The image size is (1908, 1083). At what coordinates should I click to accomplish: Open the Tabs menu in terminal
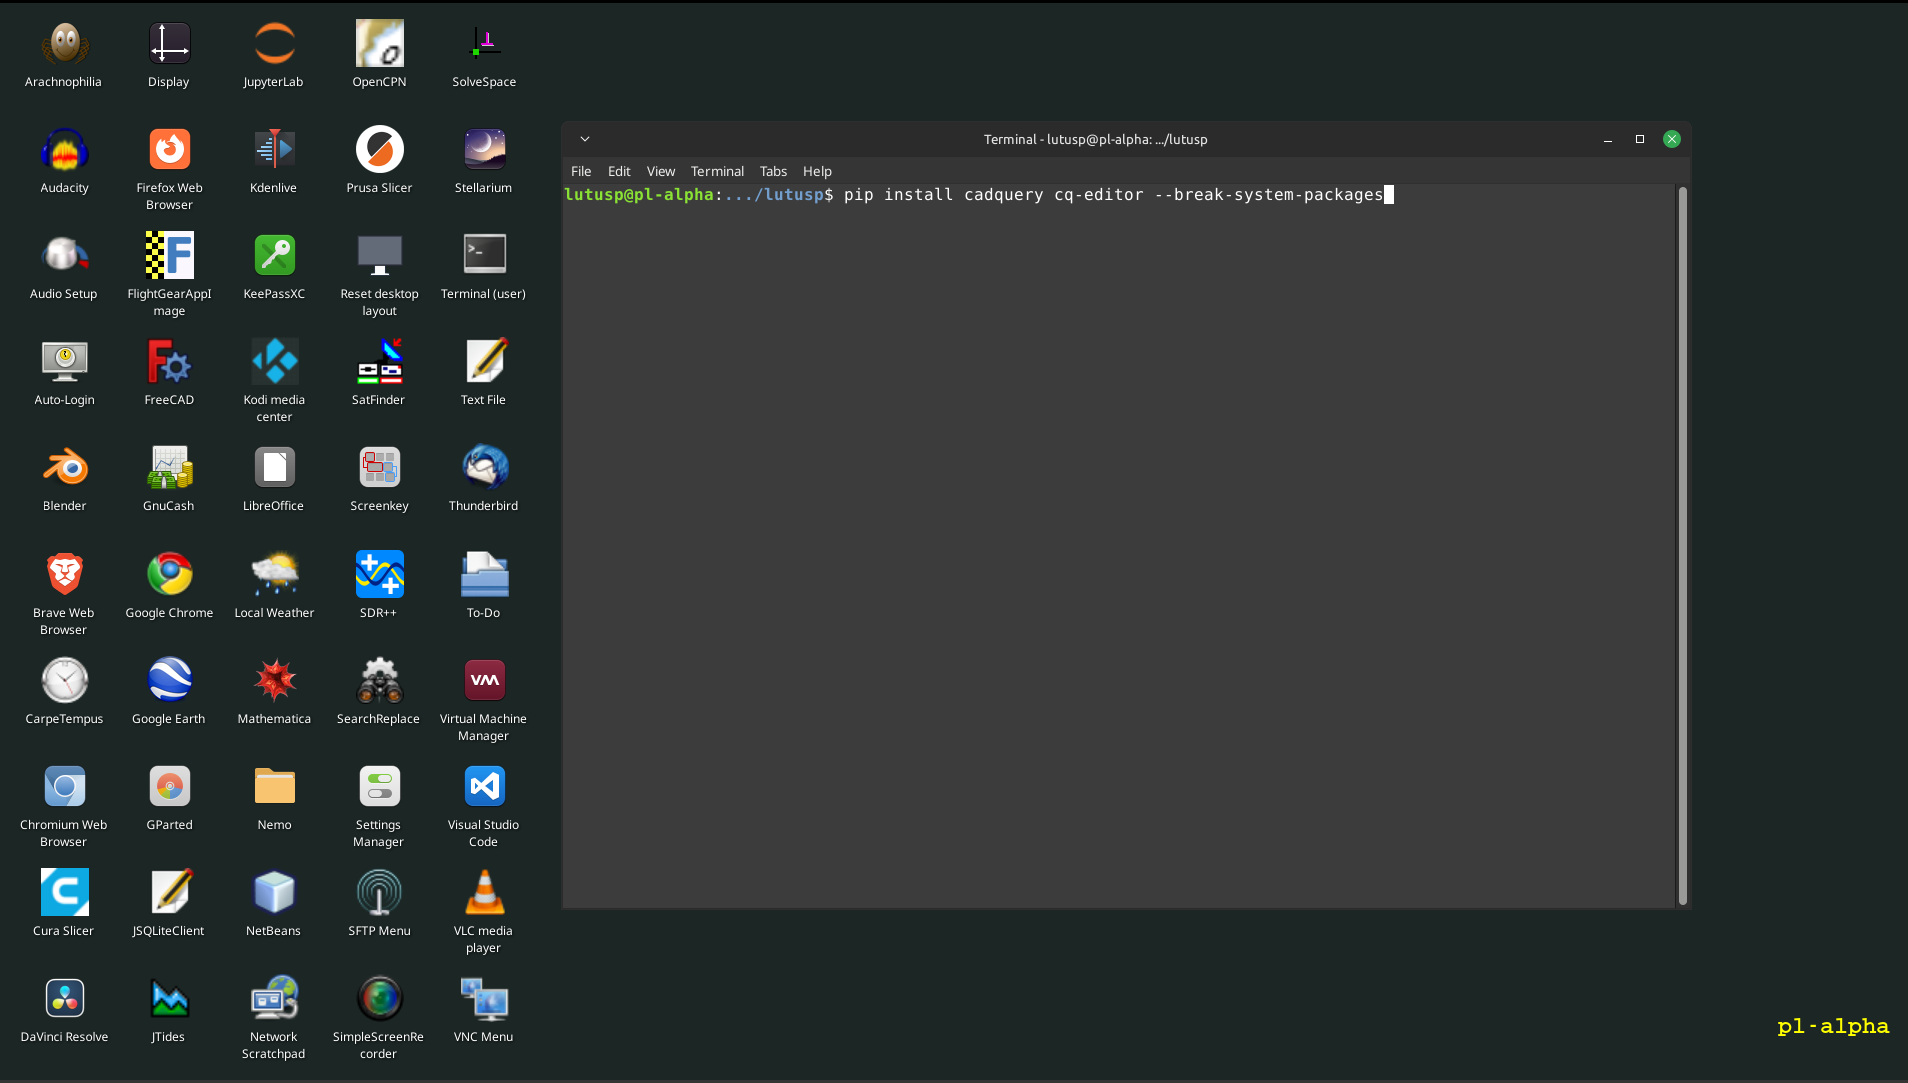773,171
